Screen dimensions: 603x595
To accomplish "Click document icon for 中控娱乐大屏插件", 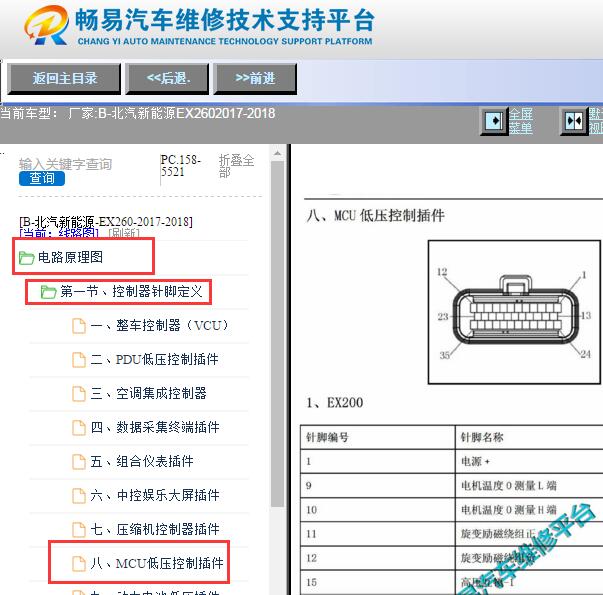I will 79,496.
